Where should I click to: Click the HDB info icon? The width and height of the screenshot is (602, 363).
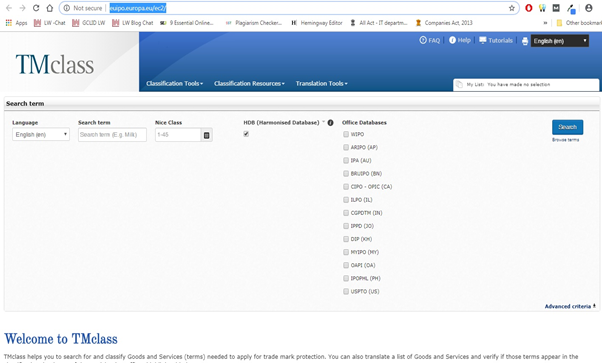tap(330, 123)
